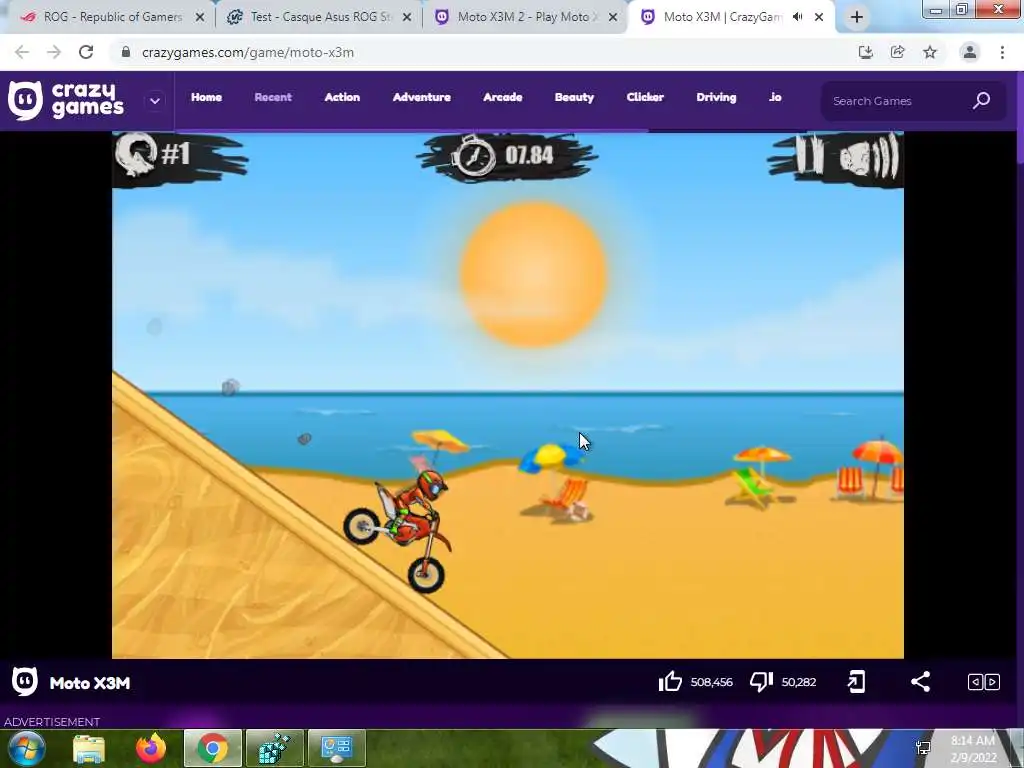Open File Explorer from taskbar
Image resolution: width=1024 pixels, height=768 pixels.
89,748
